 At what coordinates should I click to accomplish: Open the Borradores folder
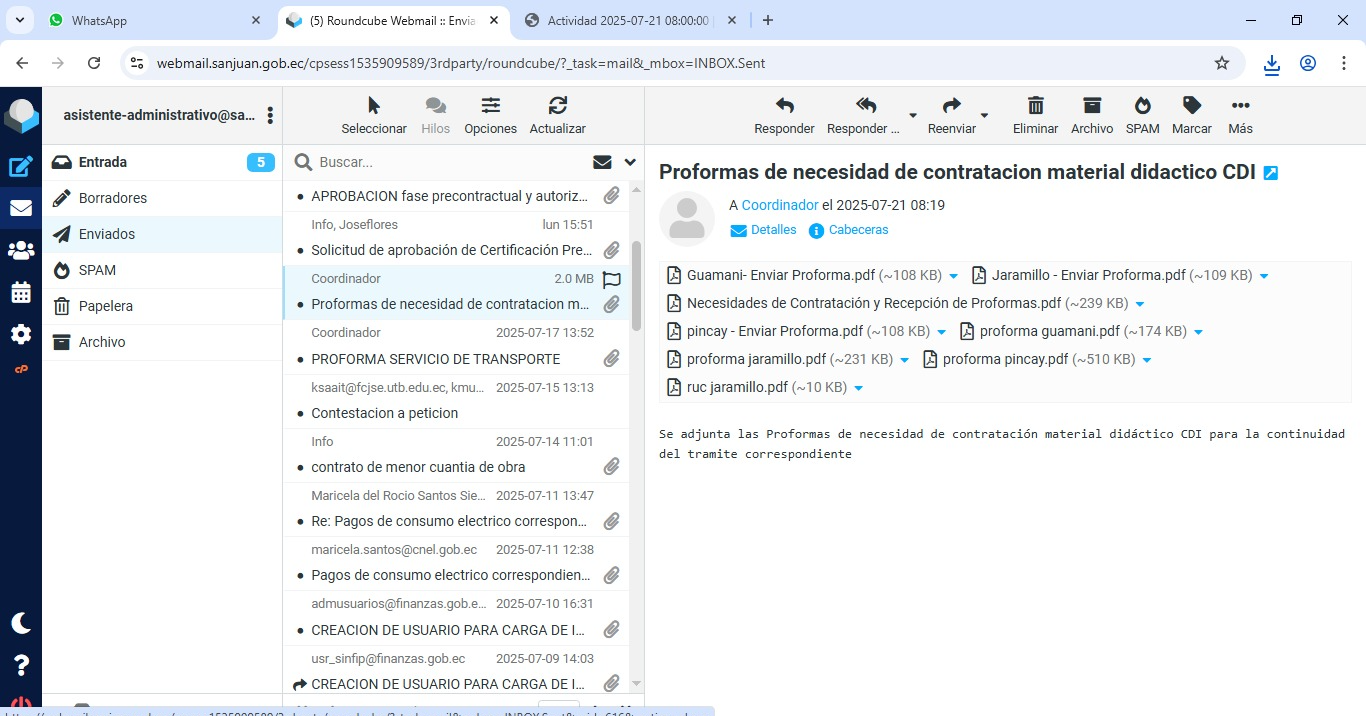(113, 198)
